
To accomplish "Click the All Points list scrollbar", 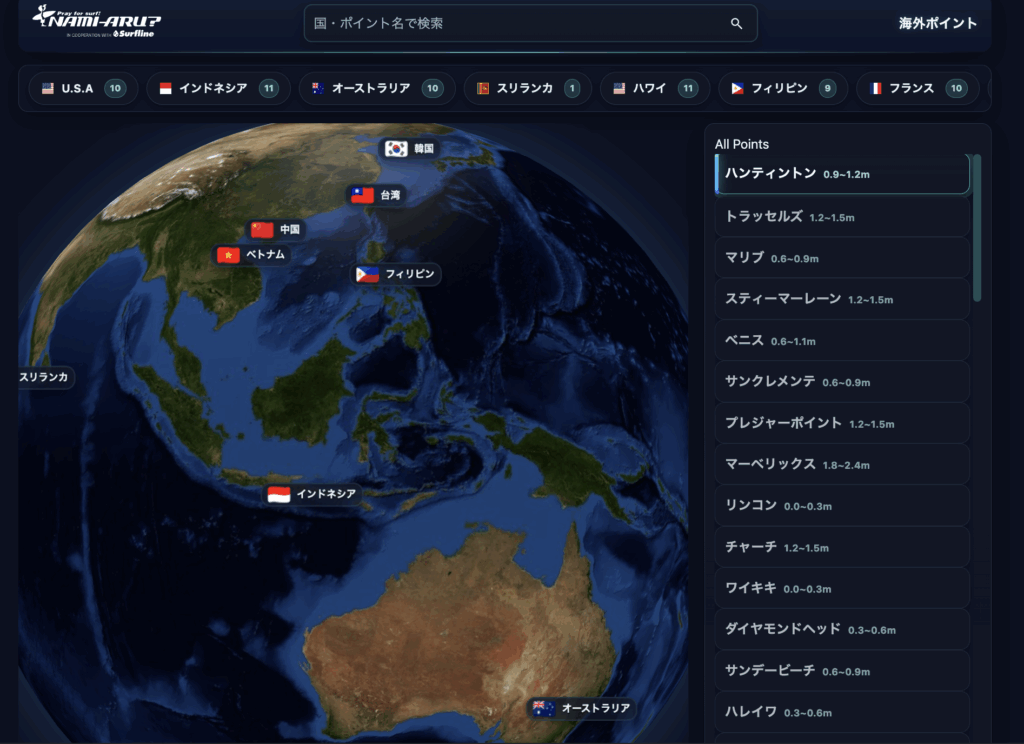I will (977, 228).
